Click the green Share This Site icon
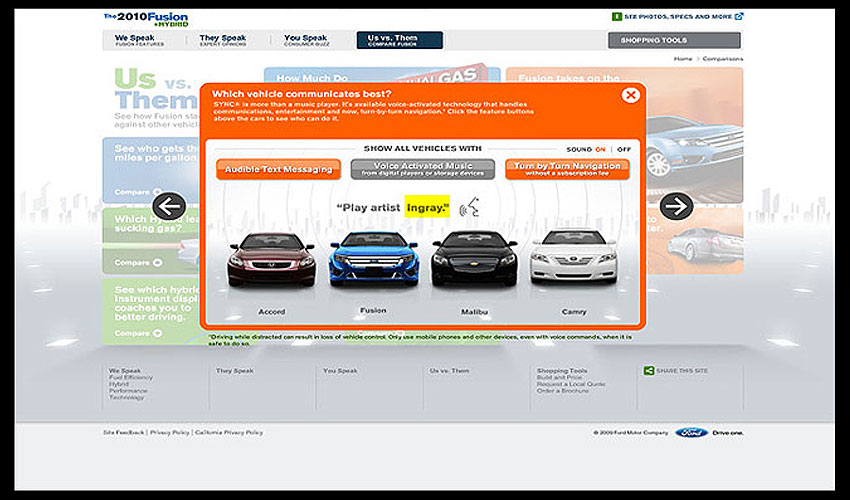850x500 pixels. (648, 371)
